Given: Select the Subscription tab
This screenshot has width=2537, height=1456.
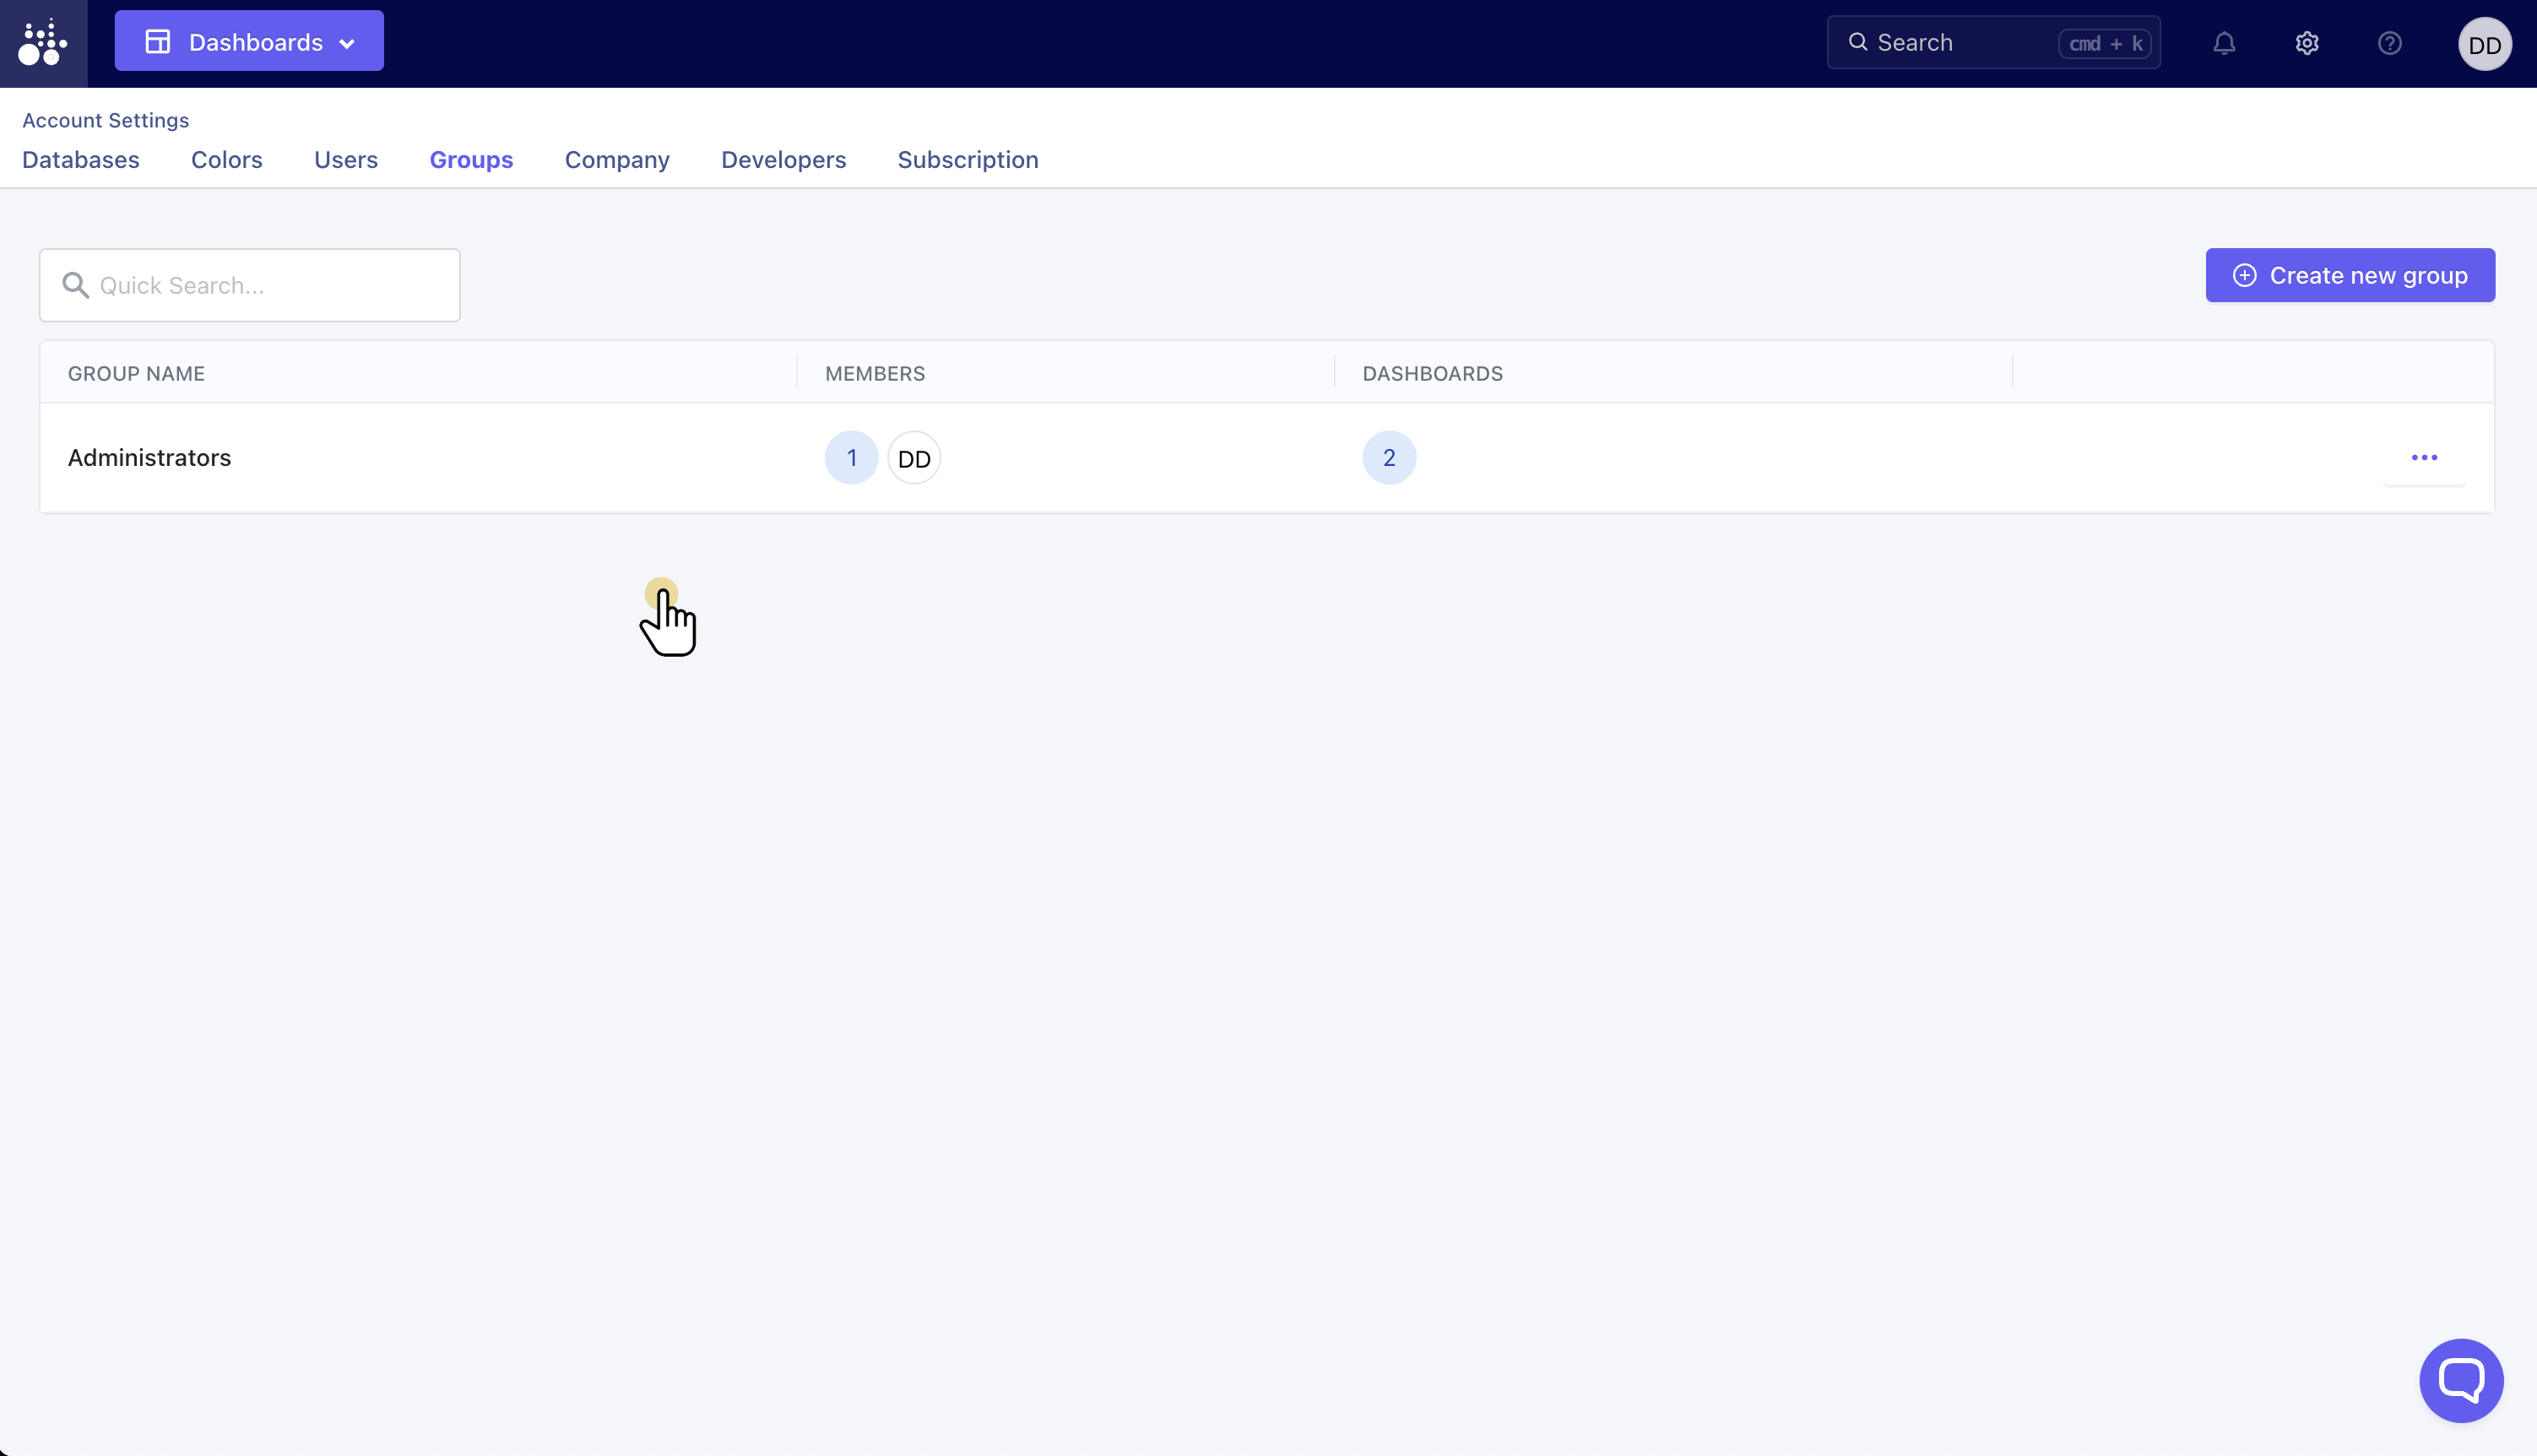Looking at the screenshot, I should 967,160.
